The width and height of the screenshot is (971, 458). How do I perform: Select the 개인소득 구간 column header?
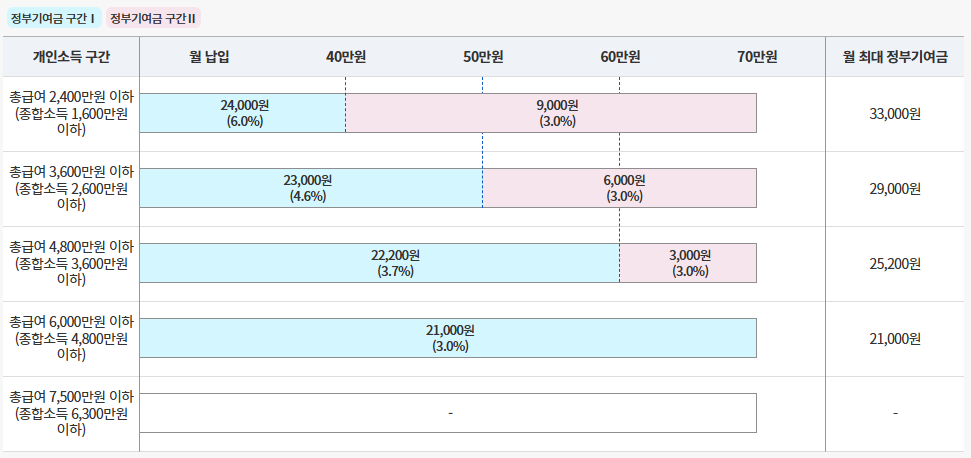coord(71,57)
